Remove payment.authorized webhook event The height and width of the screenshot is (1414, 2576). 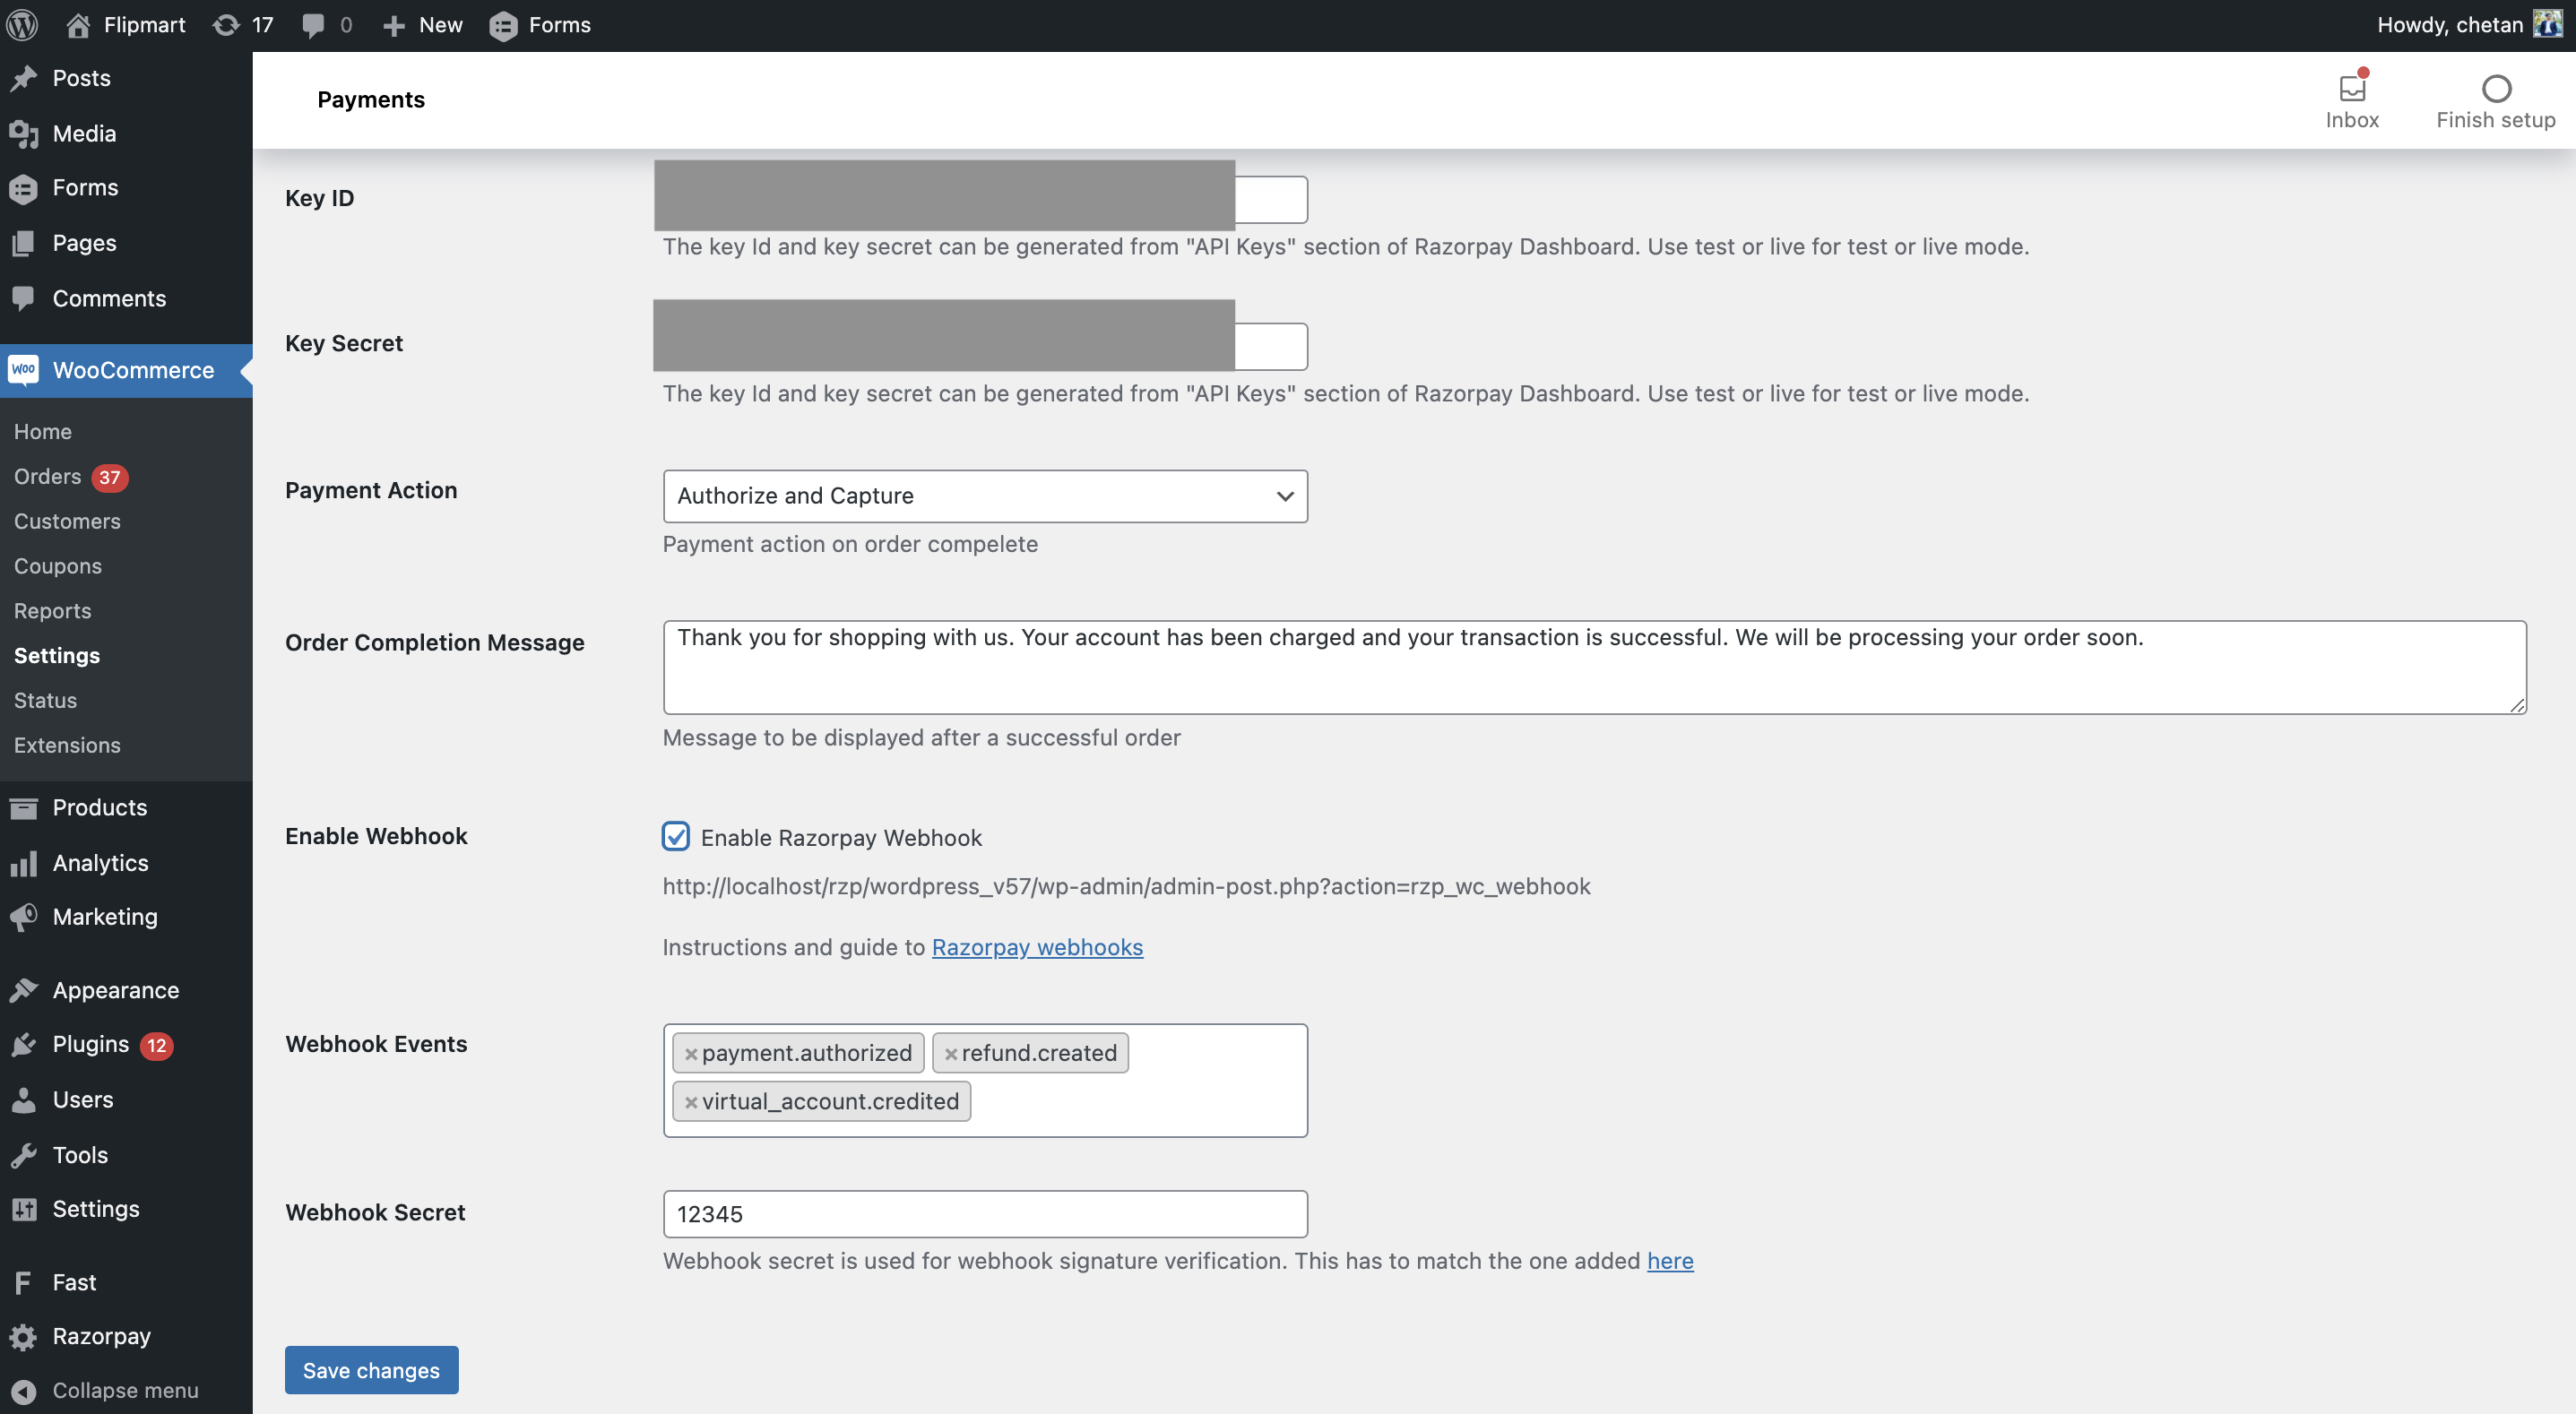pyautogui.click(x=690, y=1054)
